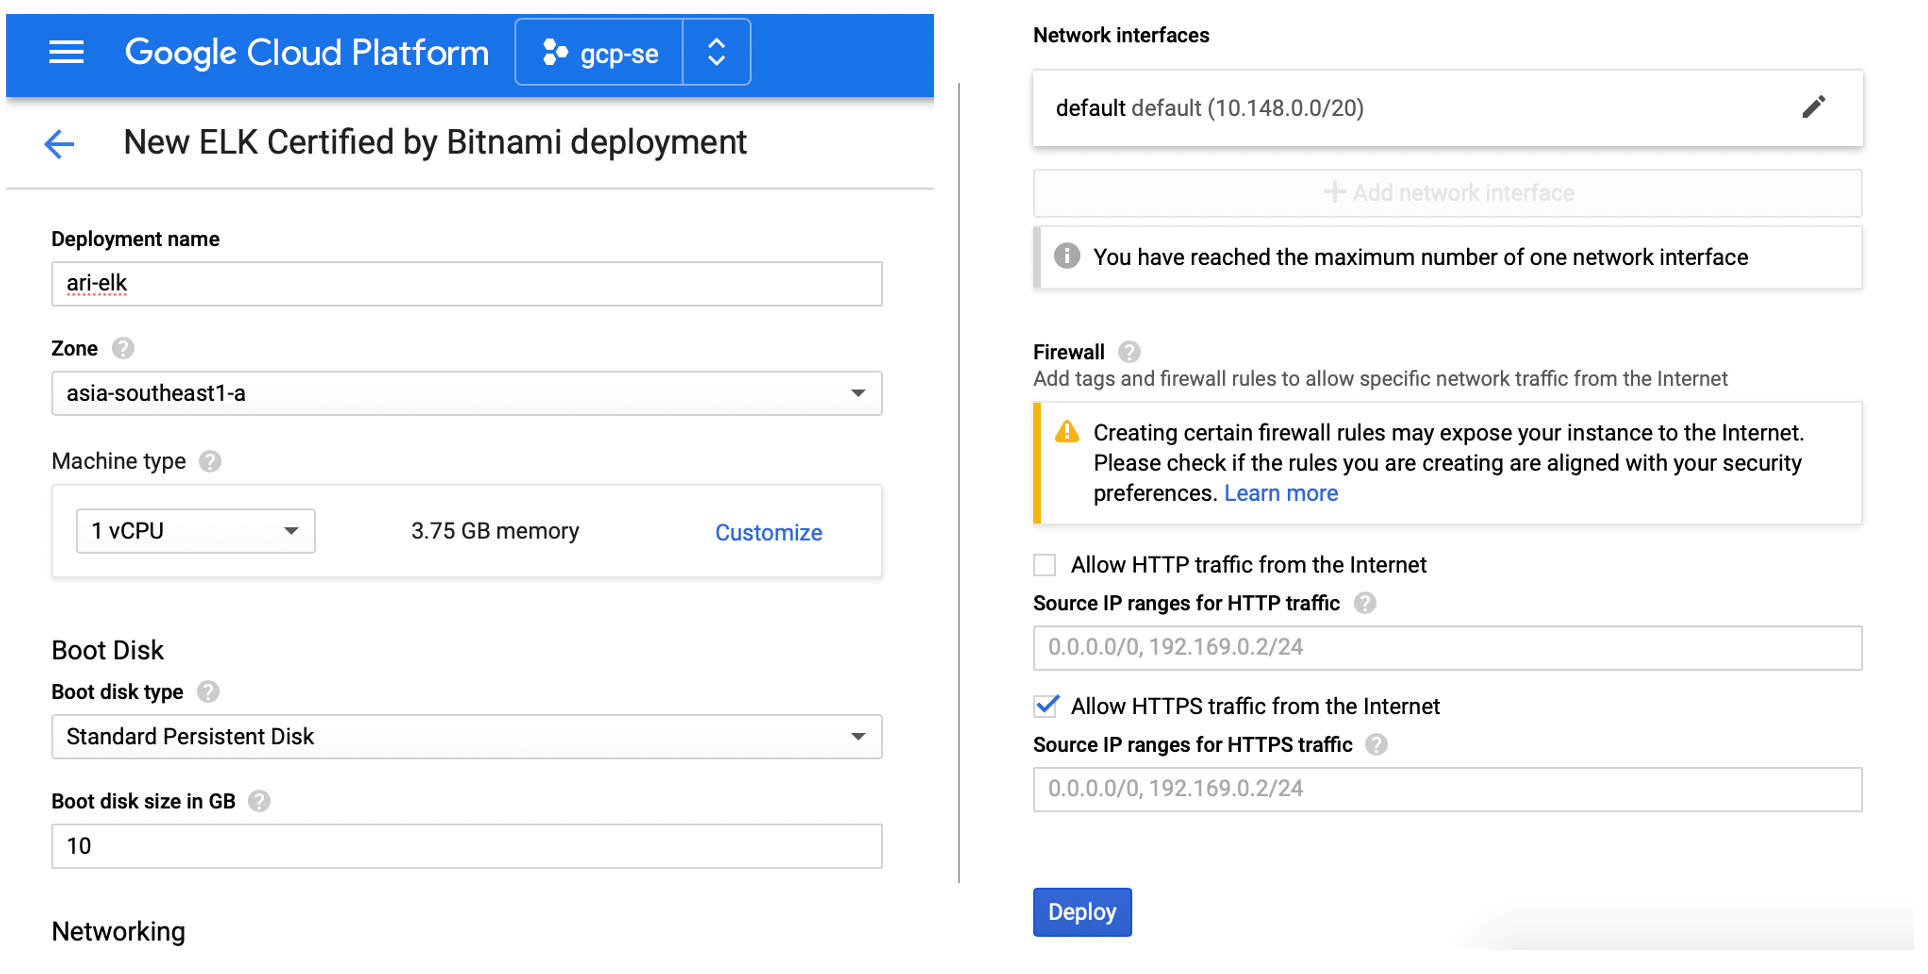
Task: Click the Boot disk size help icon
Action: point(259,800)
